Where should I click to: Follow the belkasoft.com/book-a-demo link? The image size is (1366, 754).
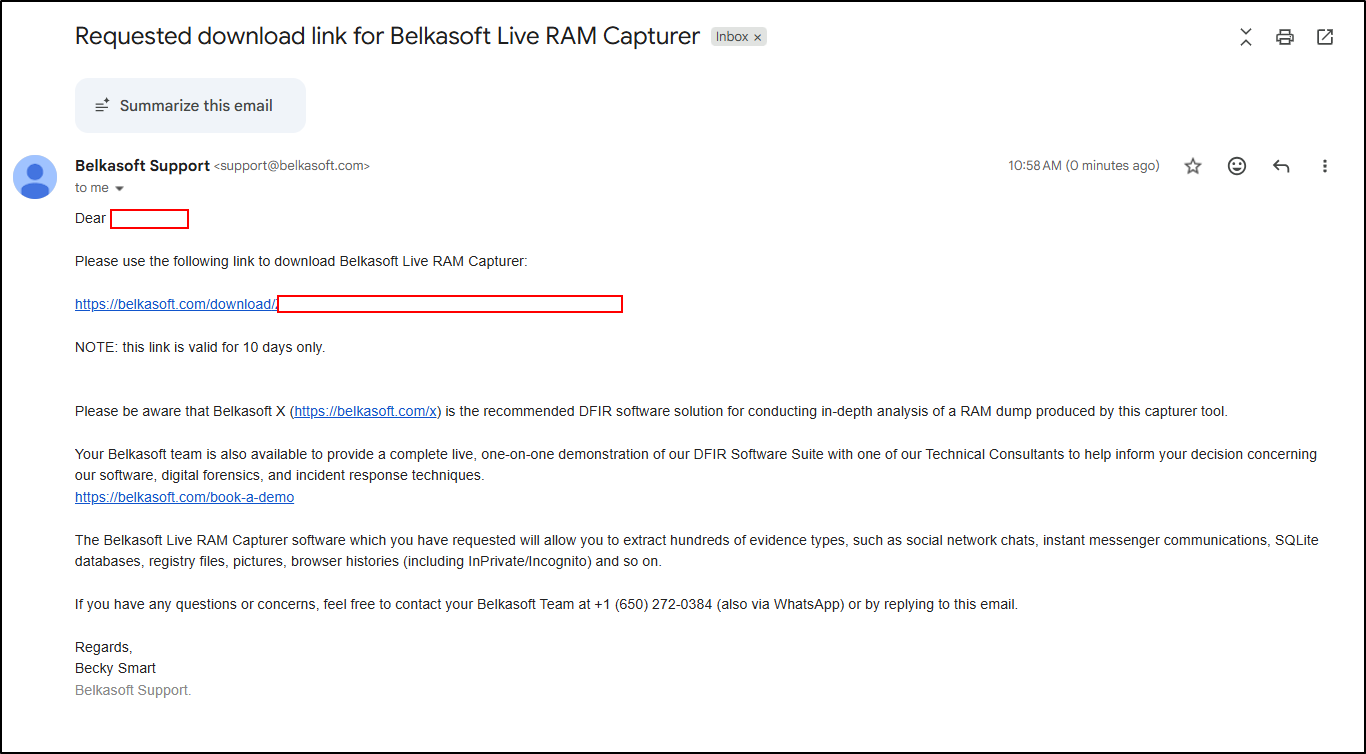coord(184,497)
